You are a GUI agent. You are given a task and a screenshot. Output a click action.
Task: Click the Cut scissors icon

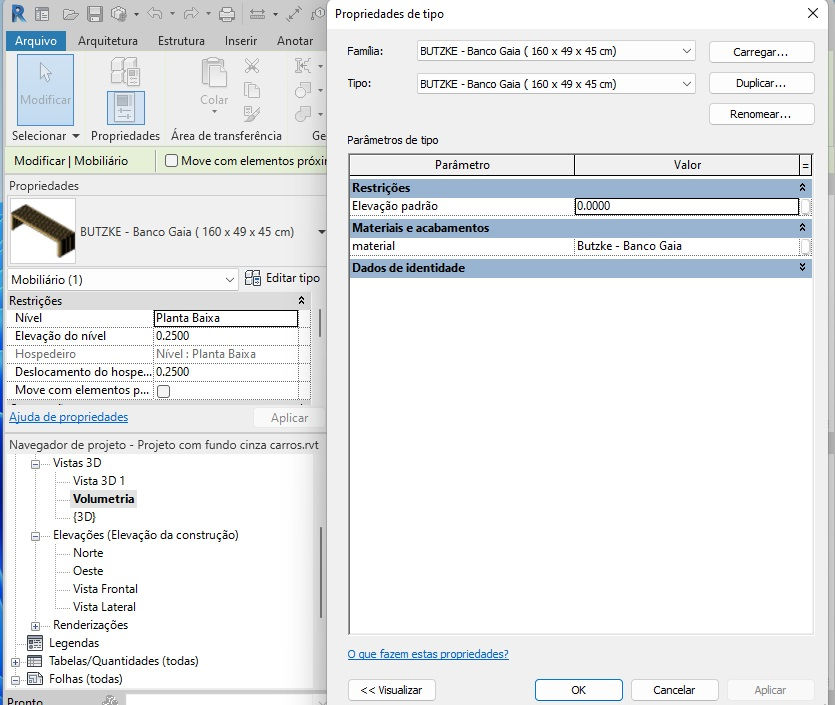[x=252, y=66]
